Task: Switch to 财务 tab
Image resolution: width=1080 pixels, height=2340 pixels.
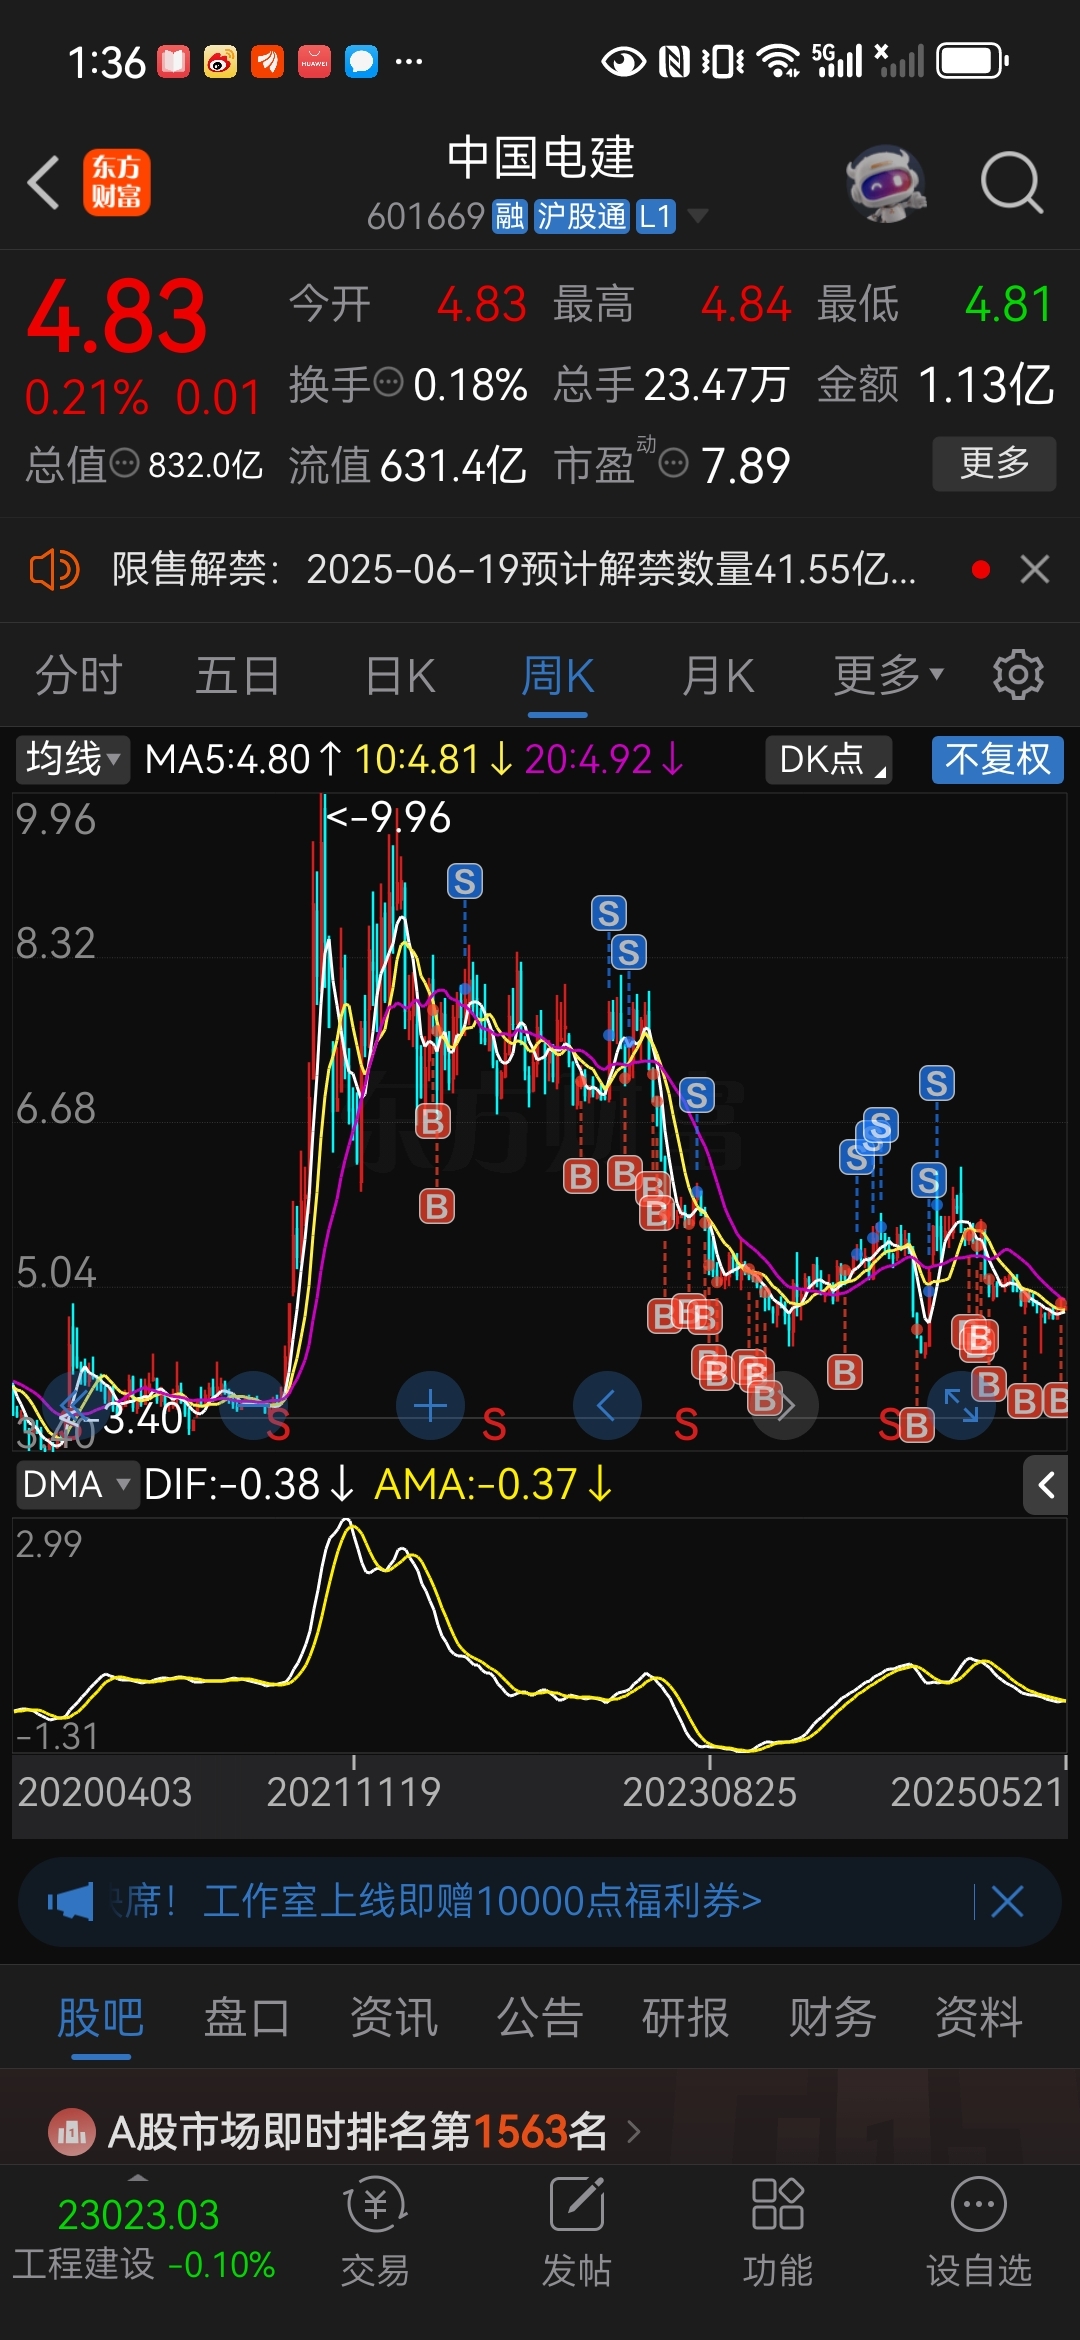Action: pyautogui.click(x=832, y=2017)
